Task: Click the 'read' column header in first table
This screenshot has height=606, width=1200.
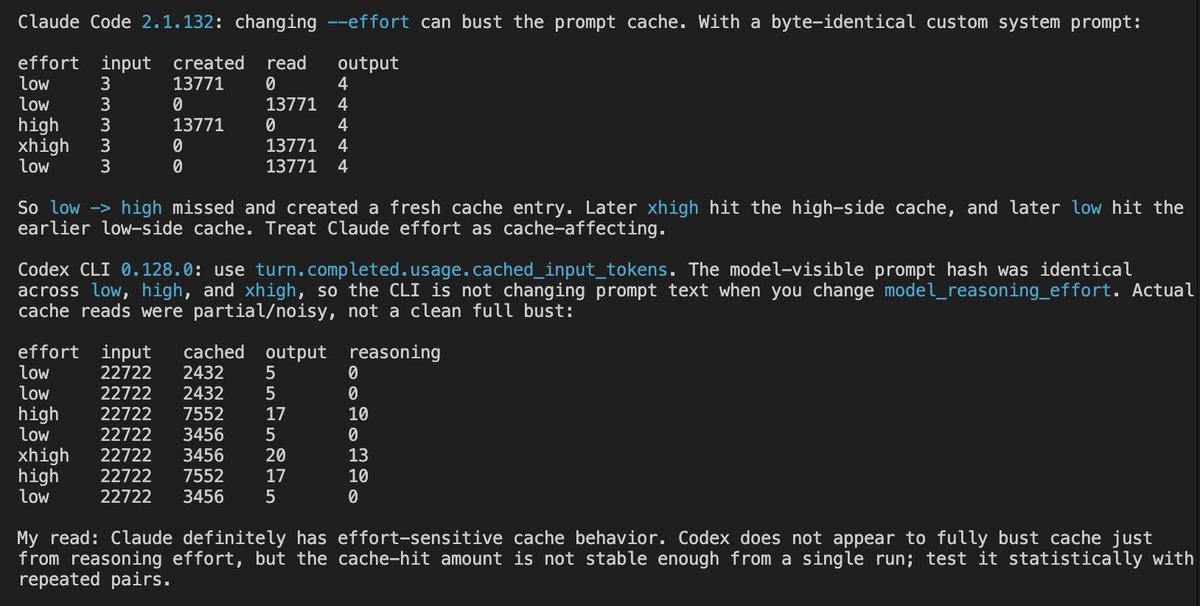Action: 286,63
